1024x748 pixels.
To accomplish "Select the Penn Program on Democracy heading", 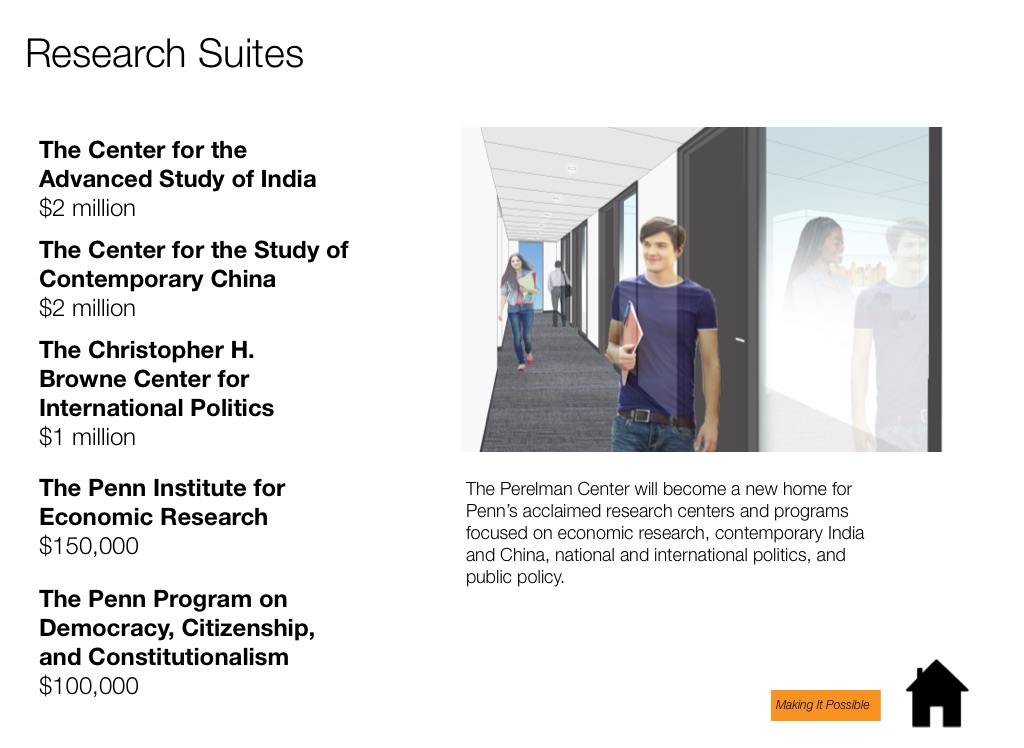I will pos(177,628).
